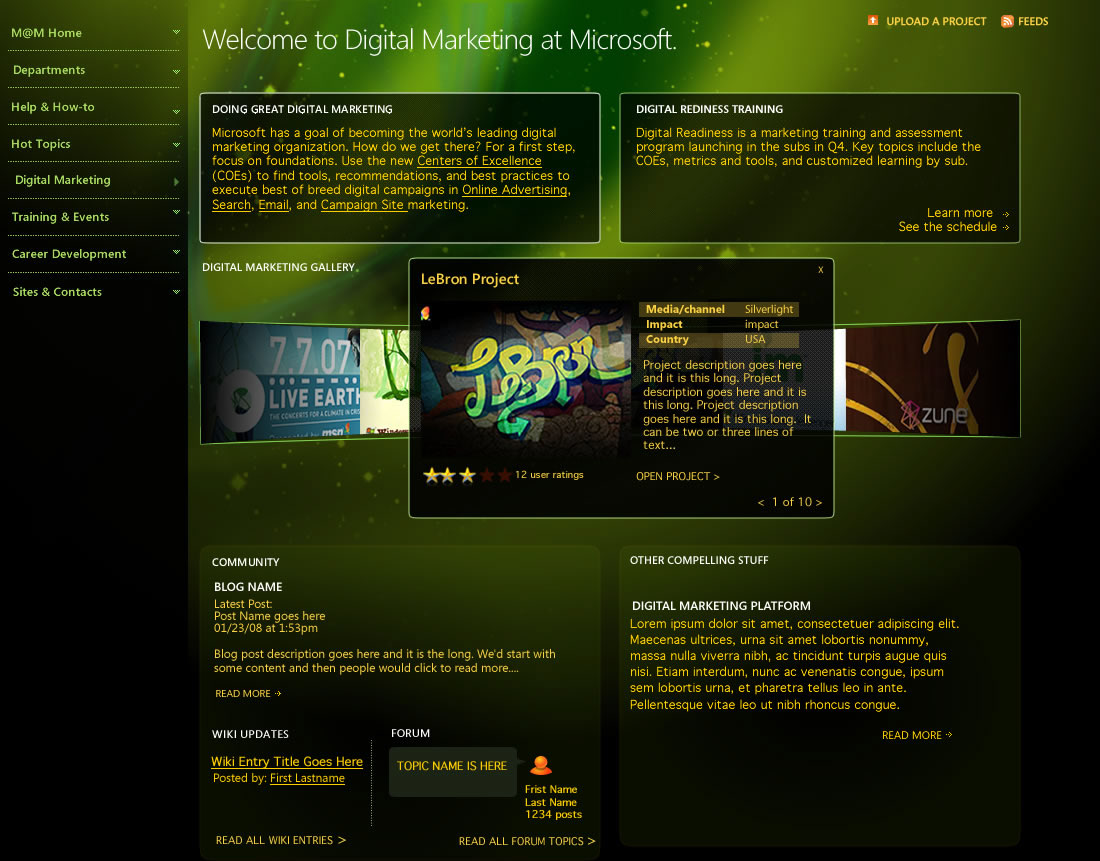Follow the Online Advertising link
The image size is (1100, 861).
click(x=514, y=190)
